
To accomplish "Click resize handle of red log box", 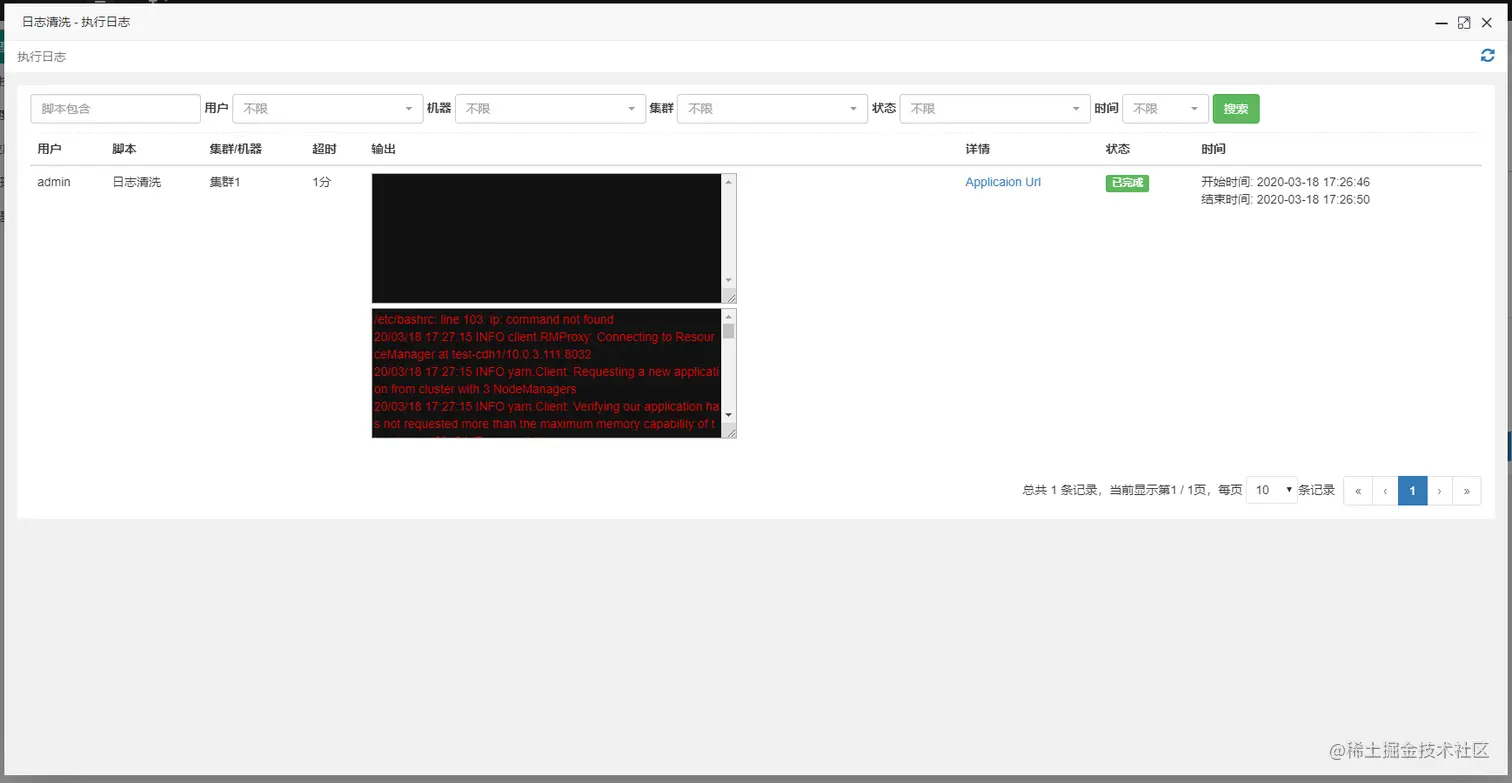I will (730, 431).
